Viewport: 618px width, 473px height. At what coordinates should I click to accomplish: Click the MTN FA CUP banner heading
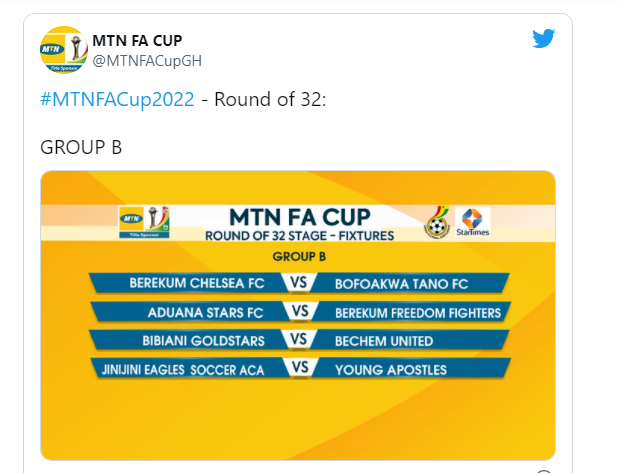pos(300,217)
